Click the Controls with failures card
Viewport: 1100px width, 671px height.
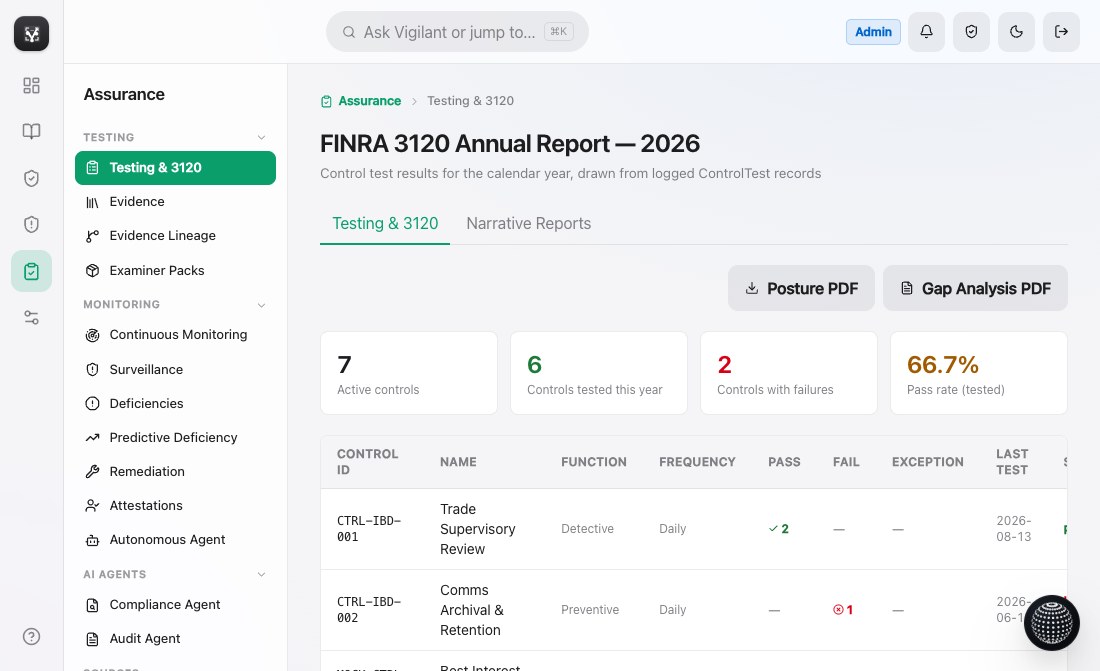pyautogui.click(x=789, y=373)
